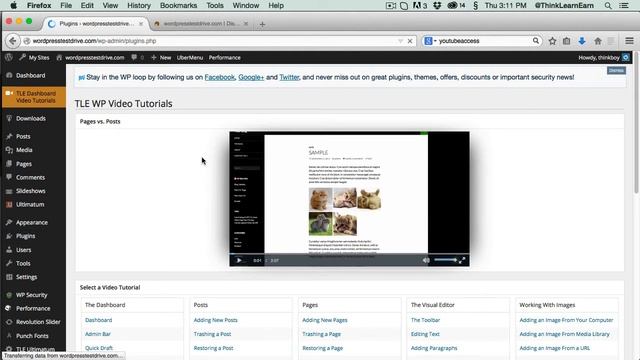
Task: Open the search engine dropdown
Action: point(430,41)
